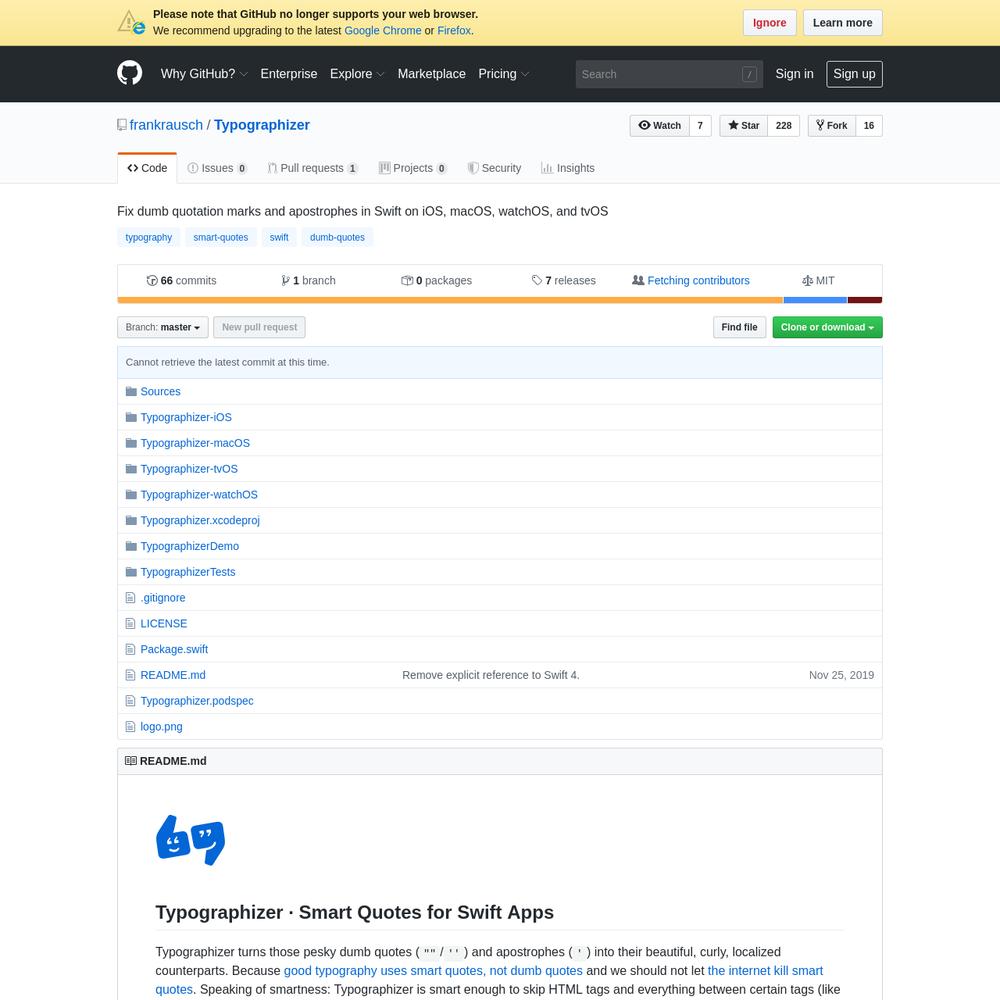Open the frankrausch owner profile link
Viewport: 1000px width, 1000px height.
coord(166,125)
